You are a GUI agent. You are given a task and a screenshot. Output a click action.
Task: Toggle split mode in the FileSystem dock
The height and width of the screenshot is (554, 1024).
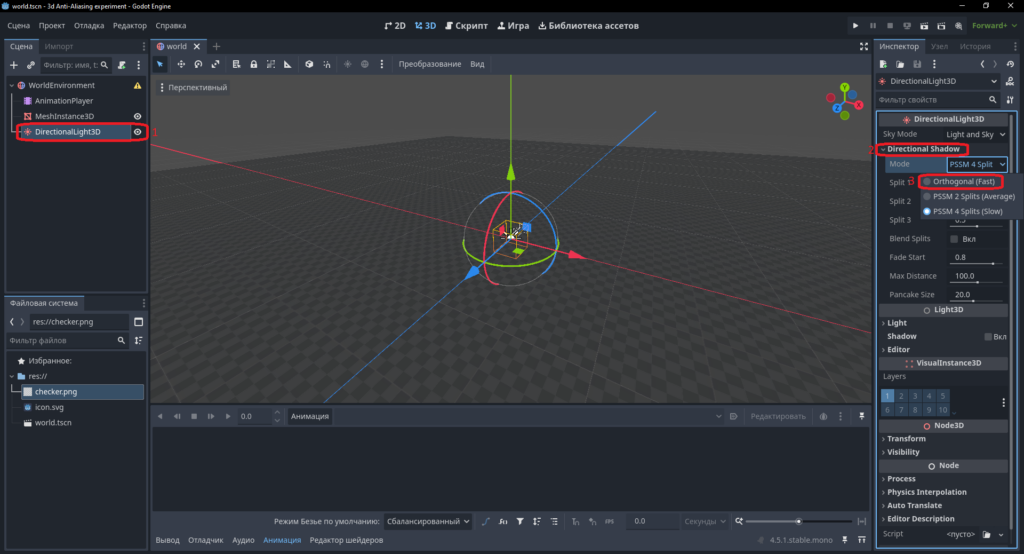tap(138, 321)
